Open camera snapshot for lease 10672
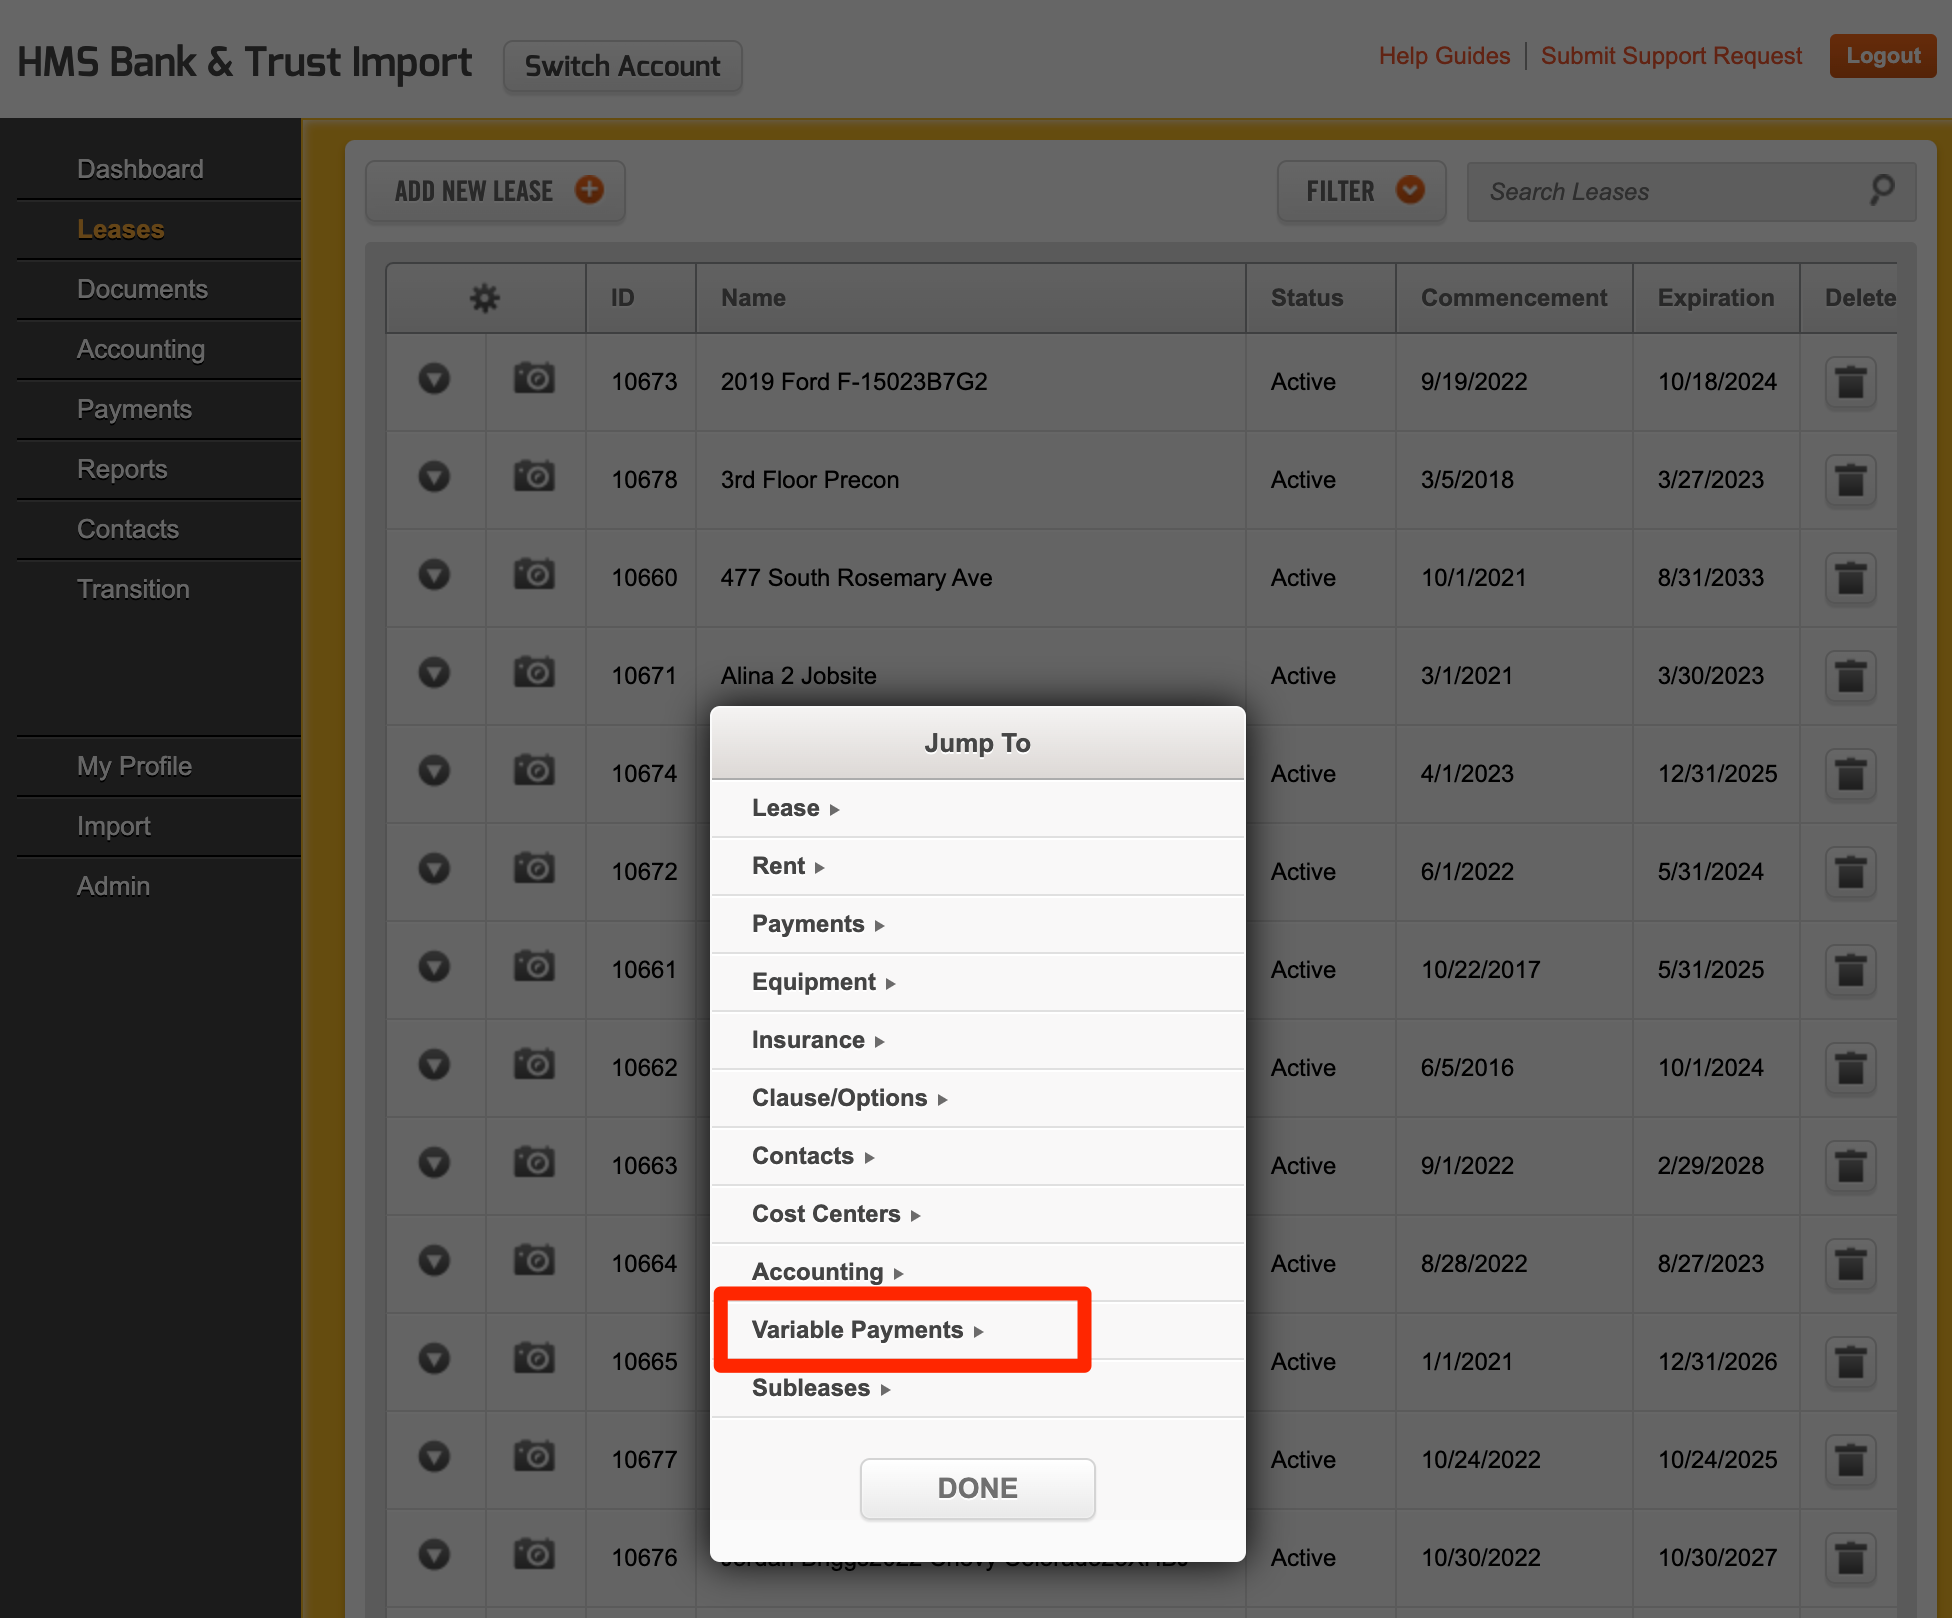Screen dimensions: 1952x1618 (534, 869)
